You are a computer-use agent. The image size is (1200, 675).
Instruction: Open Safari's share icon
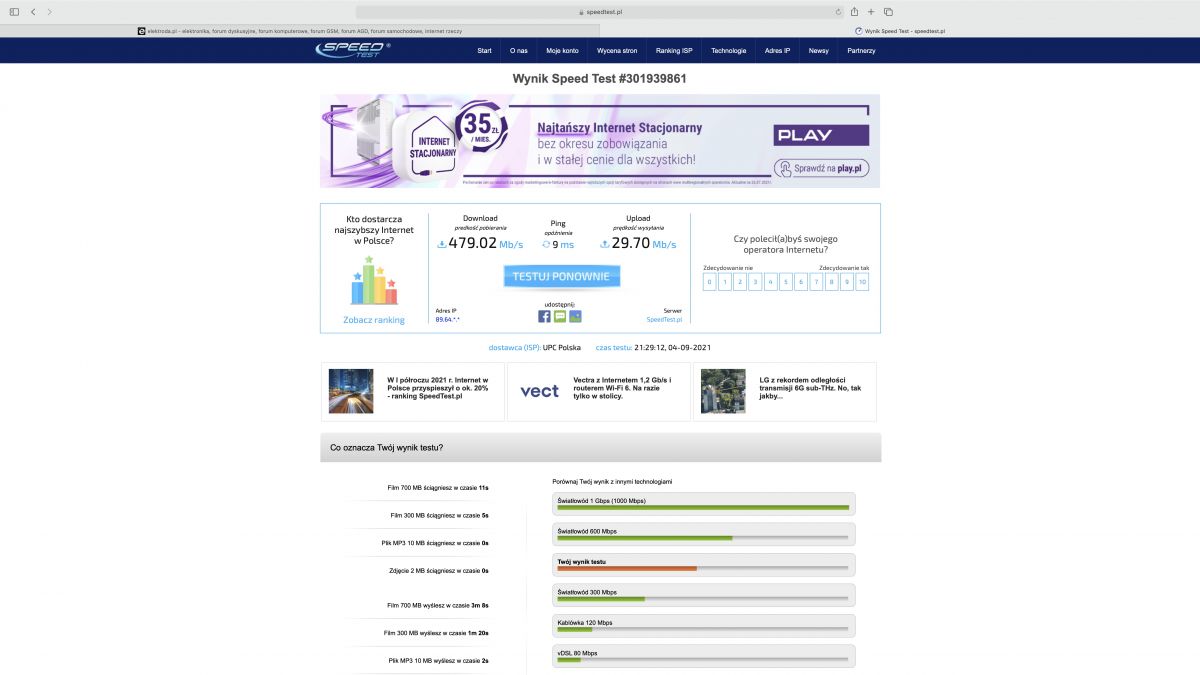(854, 12)
